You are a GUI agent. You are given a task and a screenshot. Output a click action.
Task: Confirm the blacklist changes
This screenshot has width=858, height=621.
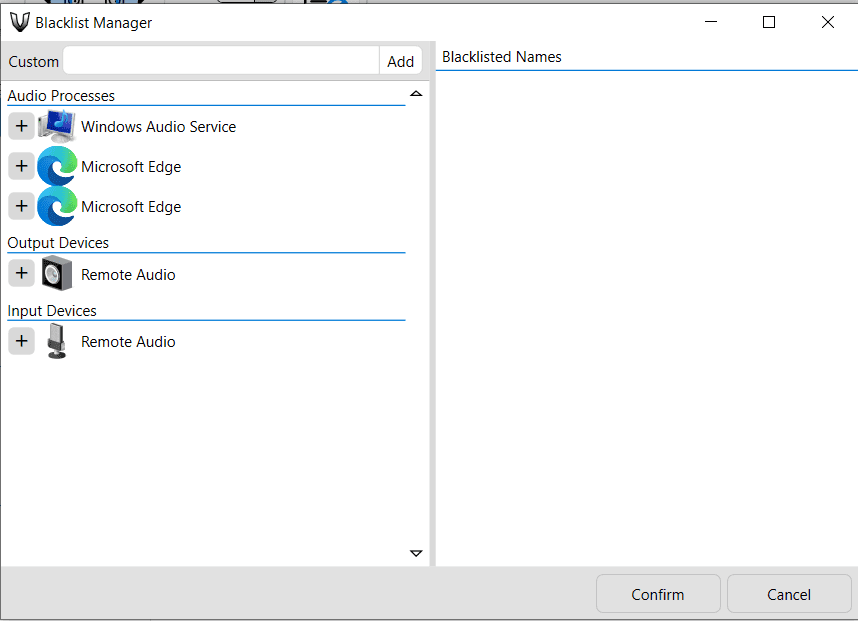[x=658, y=594]
